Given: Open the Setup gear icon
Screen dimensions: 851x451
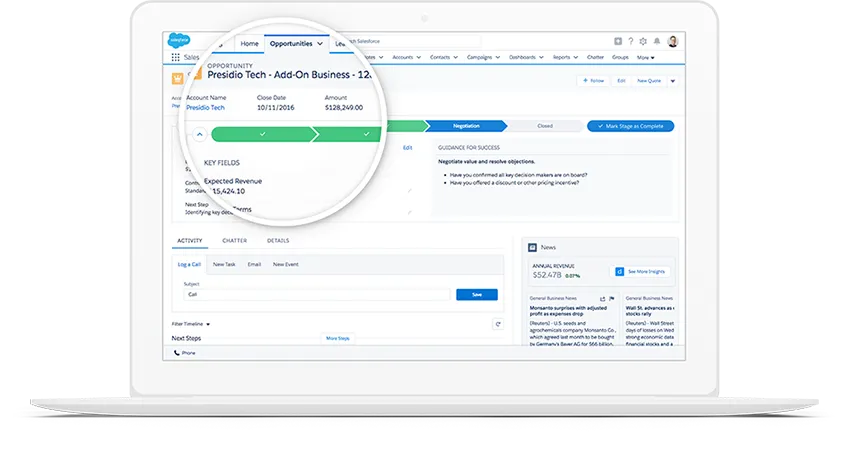Looking at the screenshot, I should pyautogui.click(x=643, y=41).
